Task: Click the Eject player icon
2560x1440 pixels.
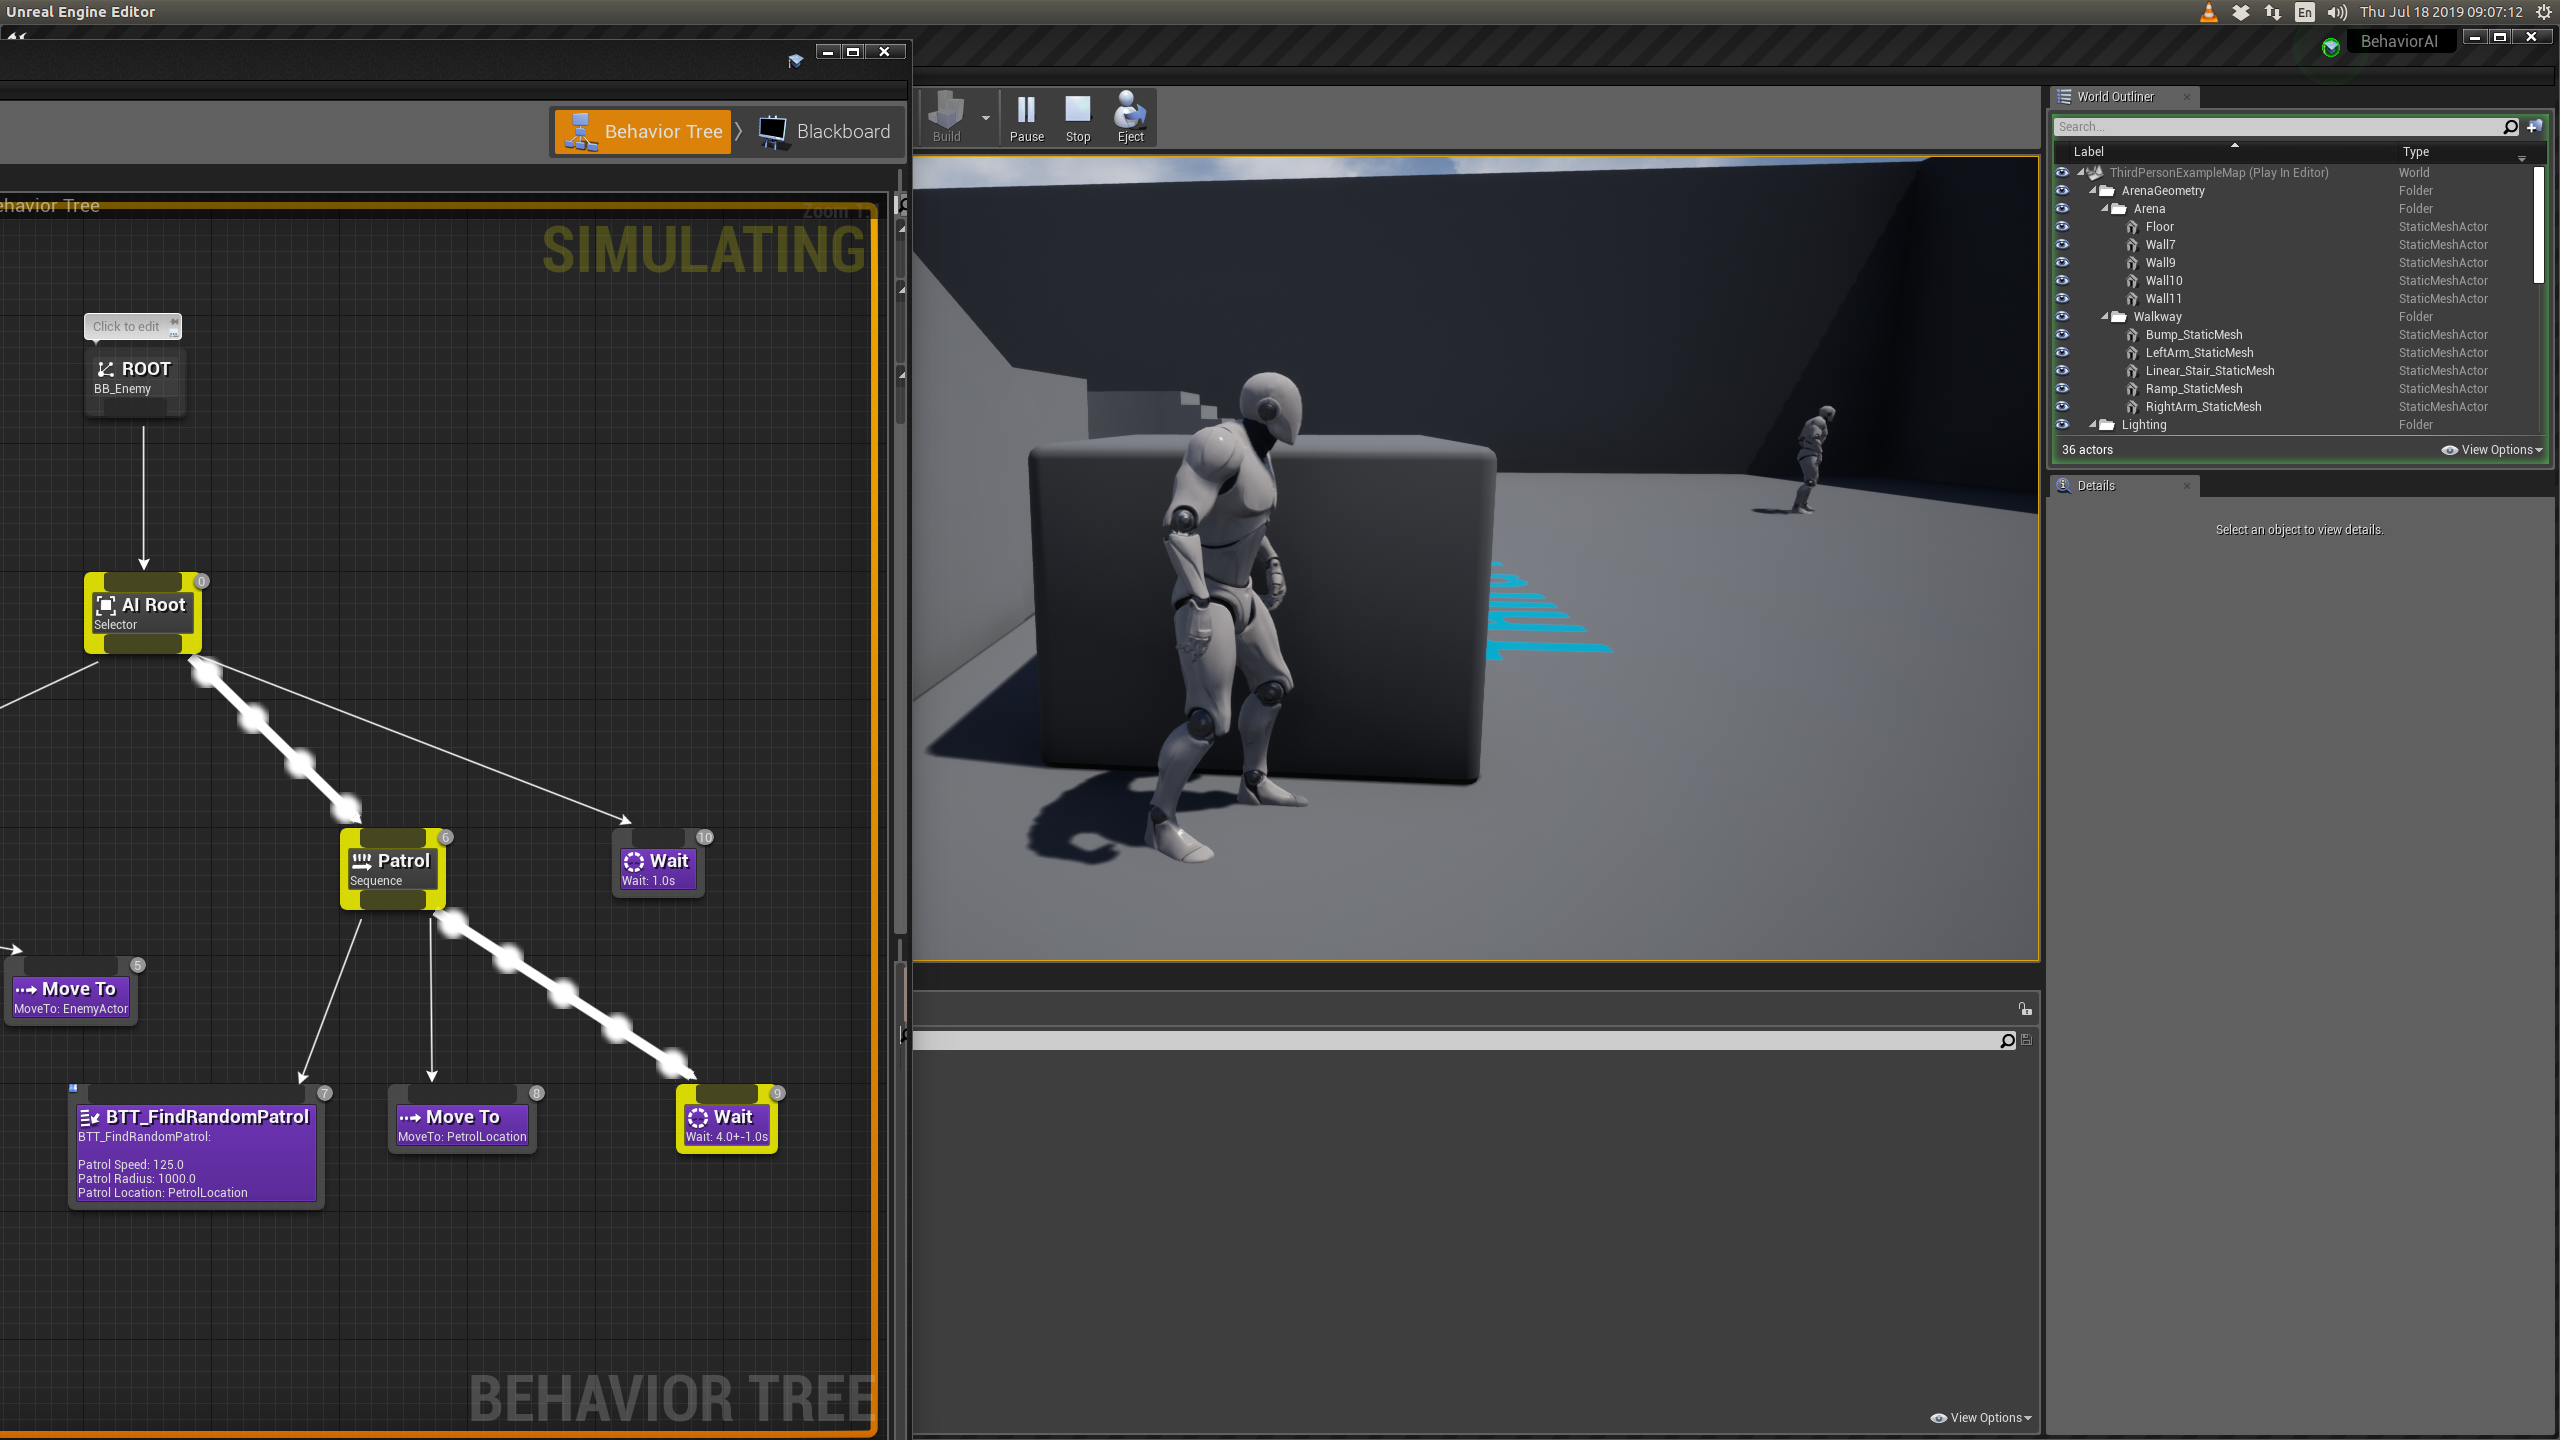Action: (1130, 117)
